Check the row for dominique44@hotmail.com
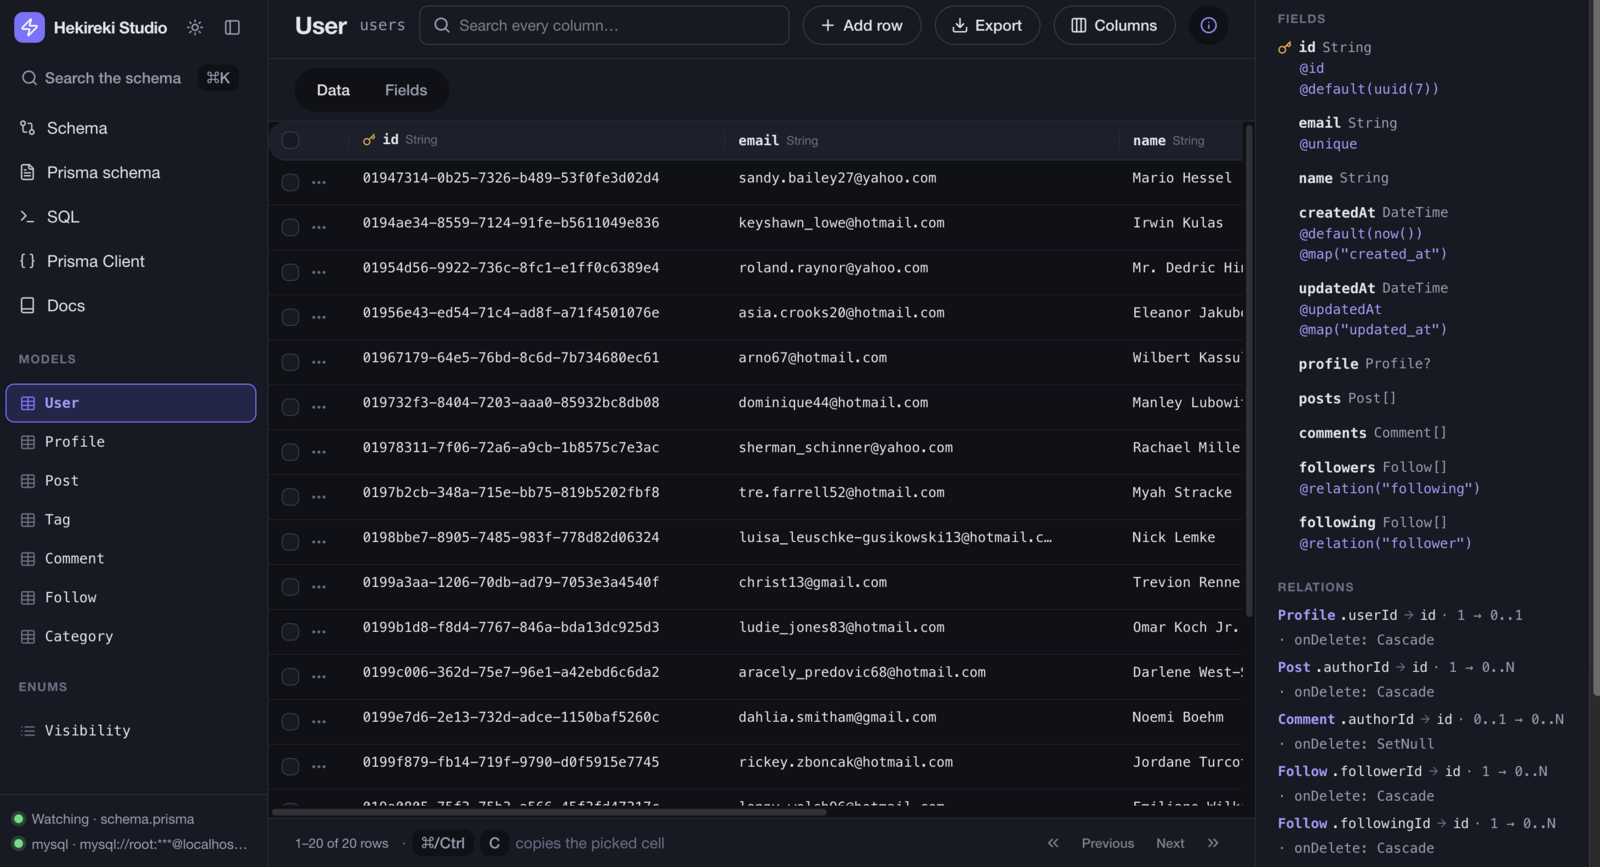The image size is (1600, 867). (x=290, y=407)
